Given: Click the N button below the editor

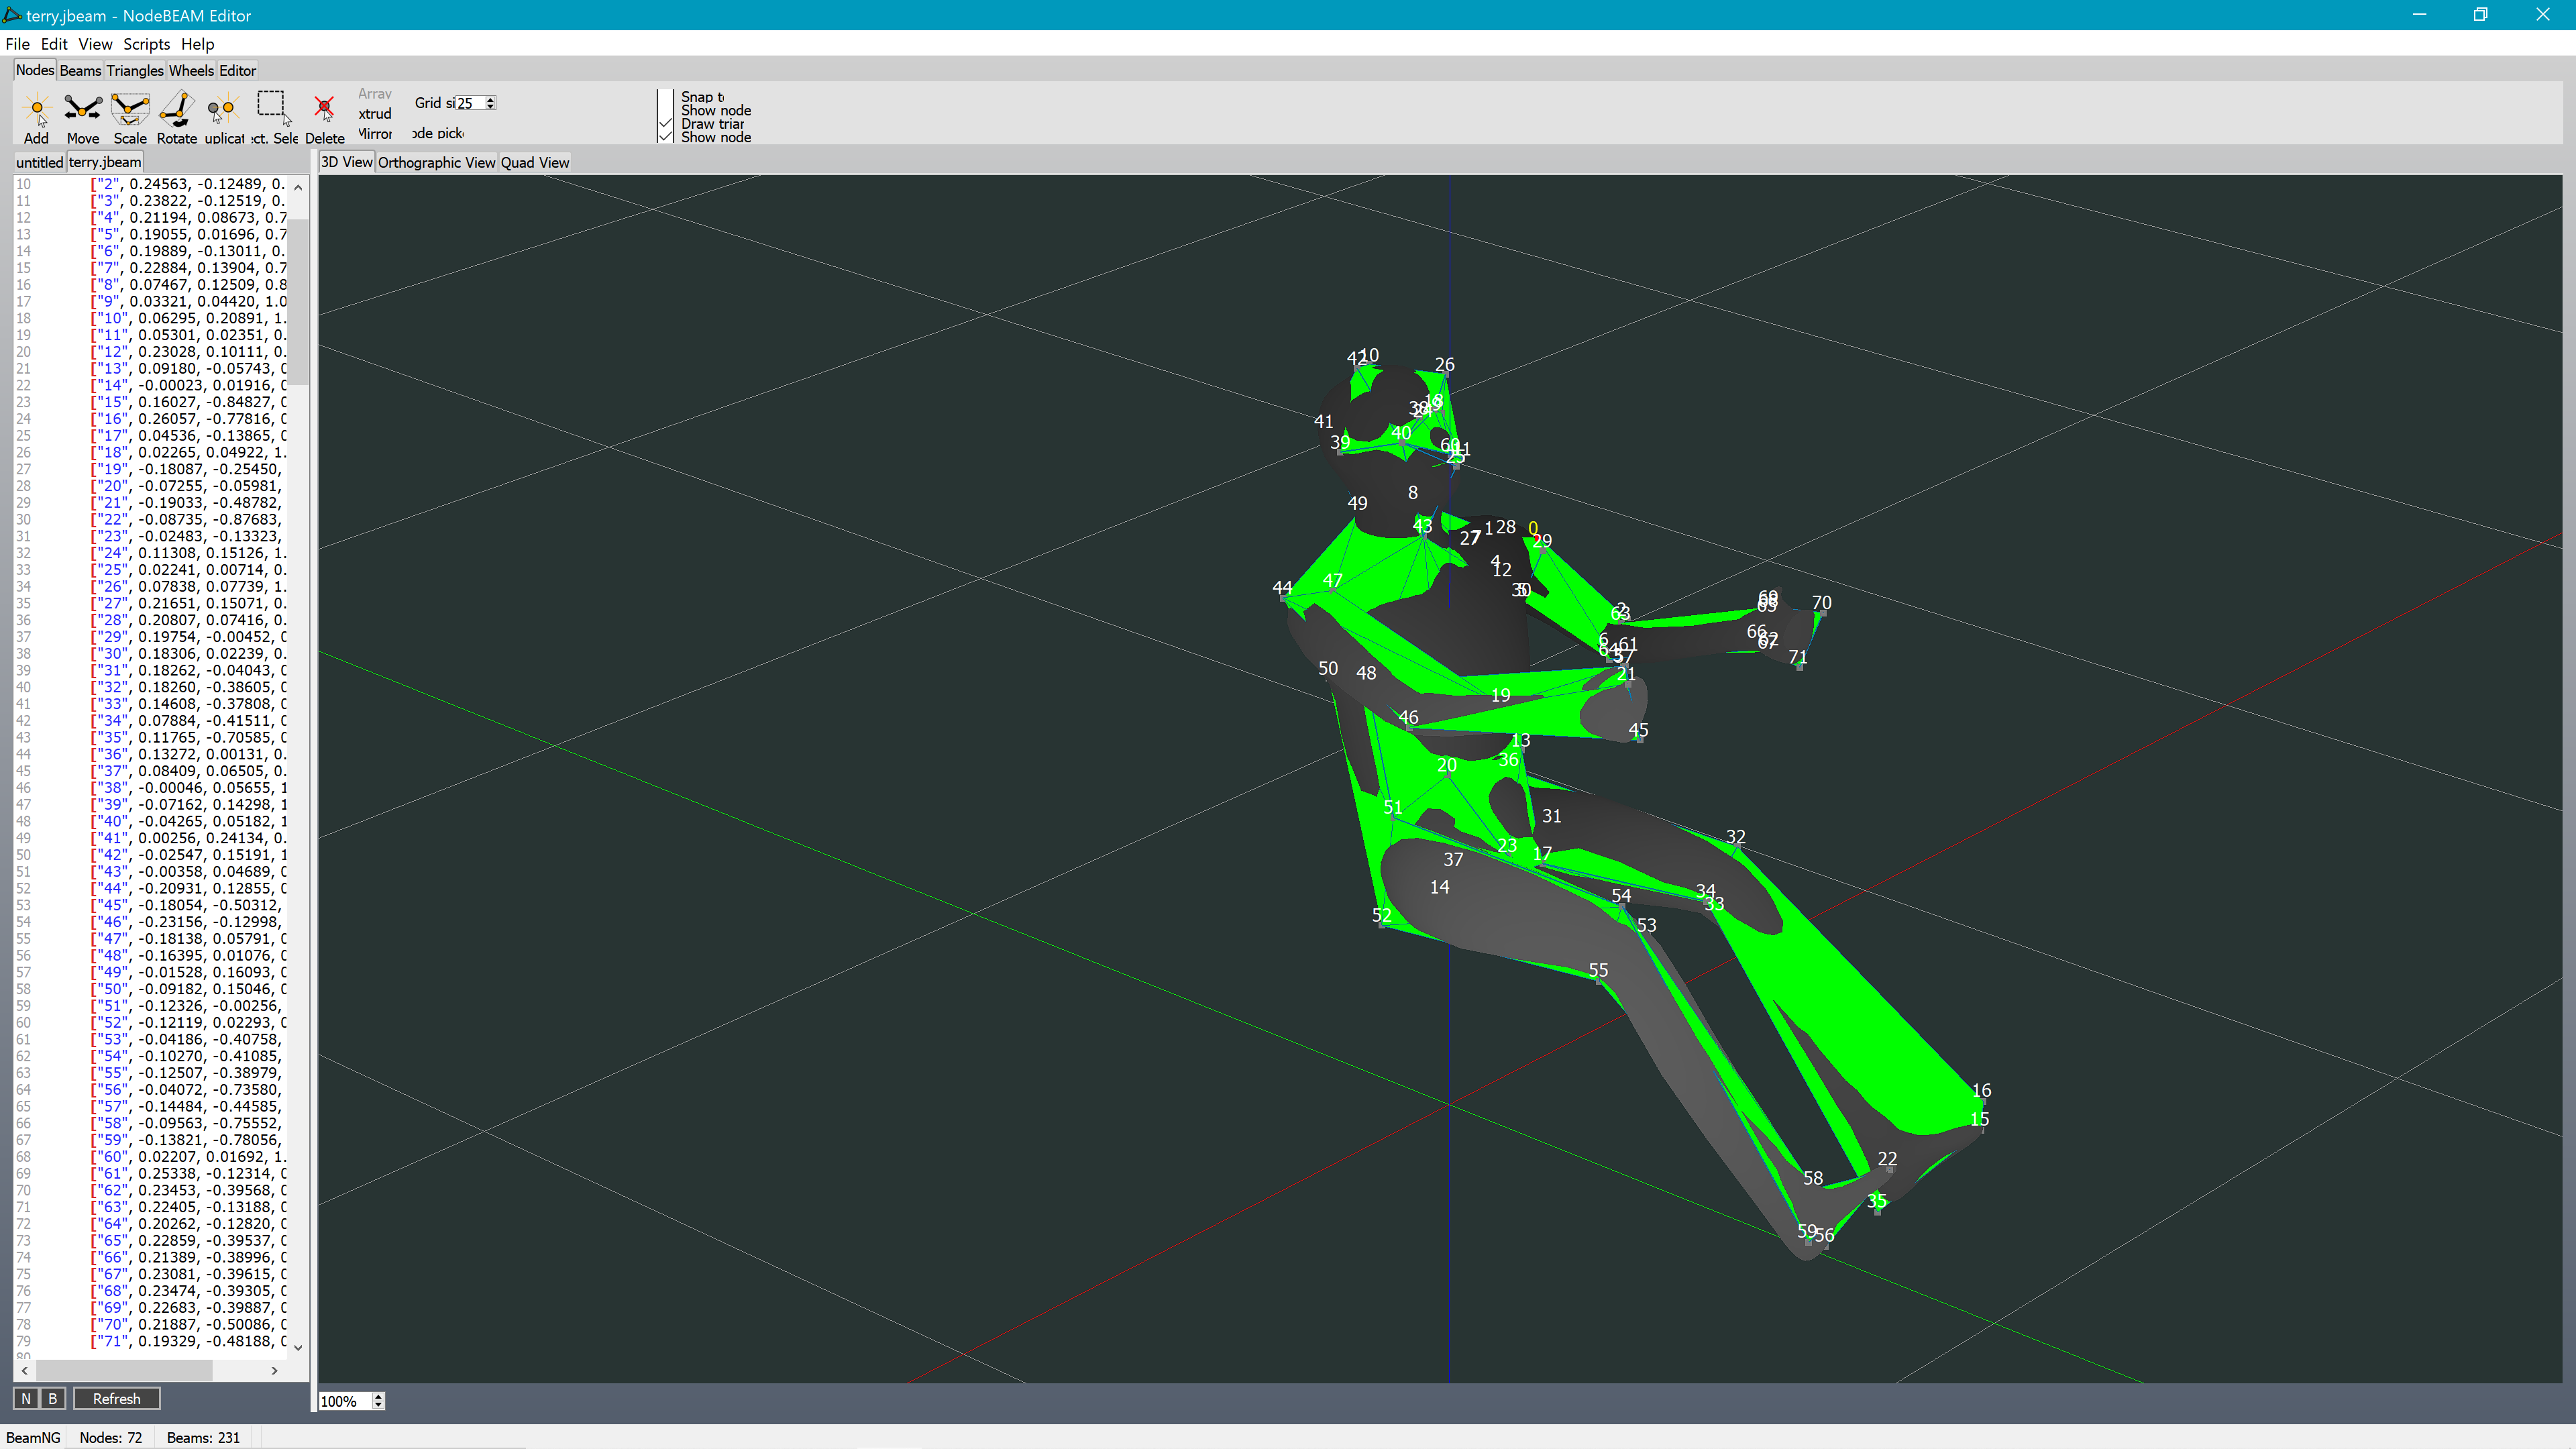Looking at the screenshot, I should (26, 1399).
